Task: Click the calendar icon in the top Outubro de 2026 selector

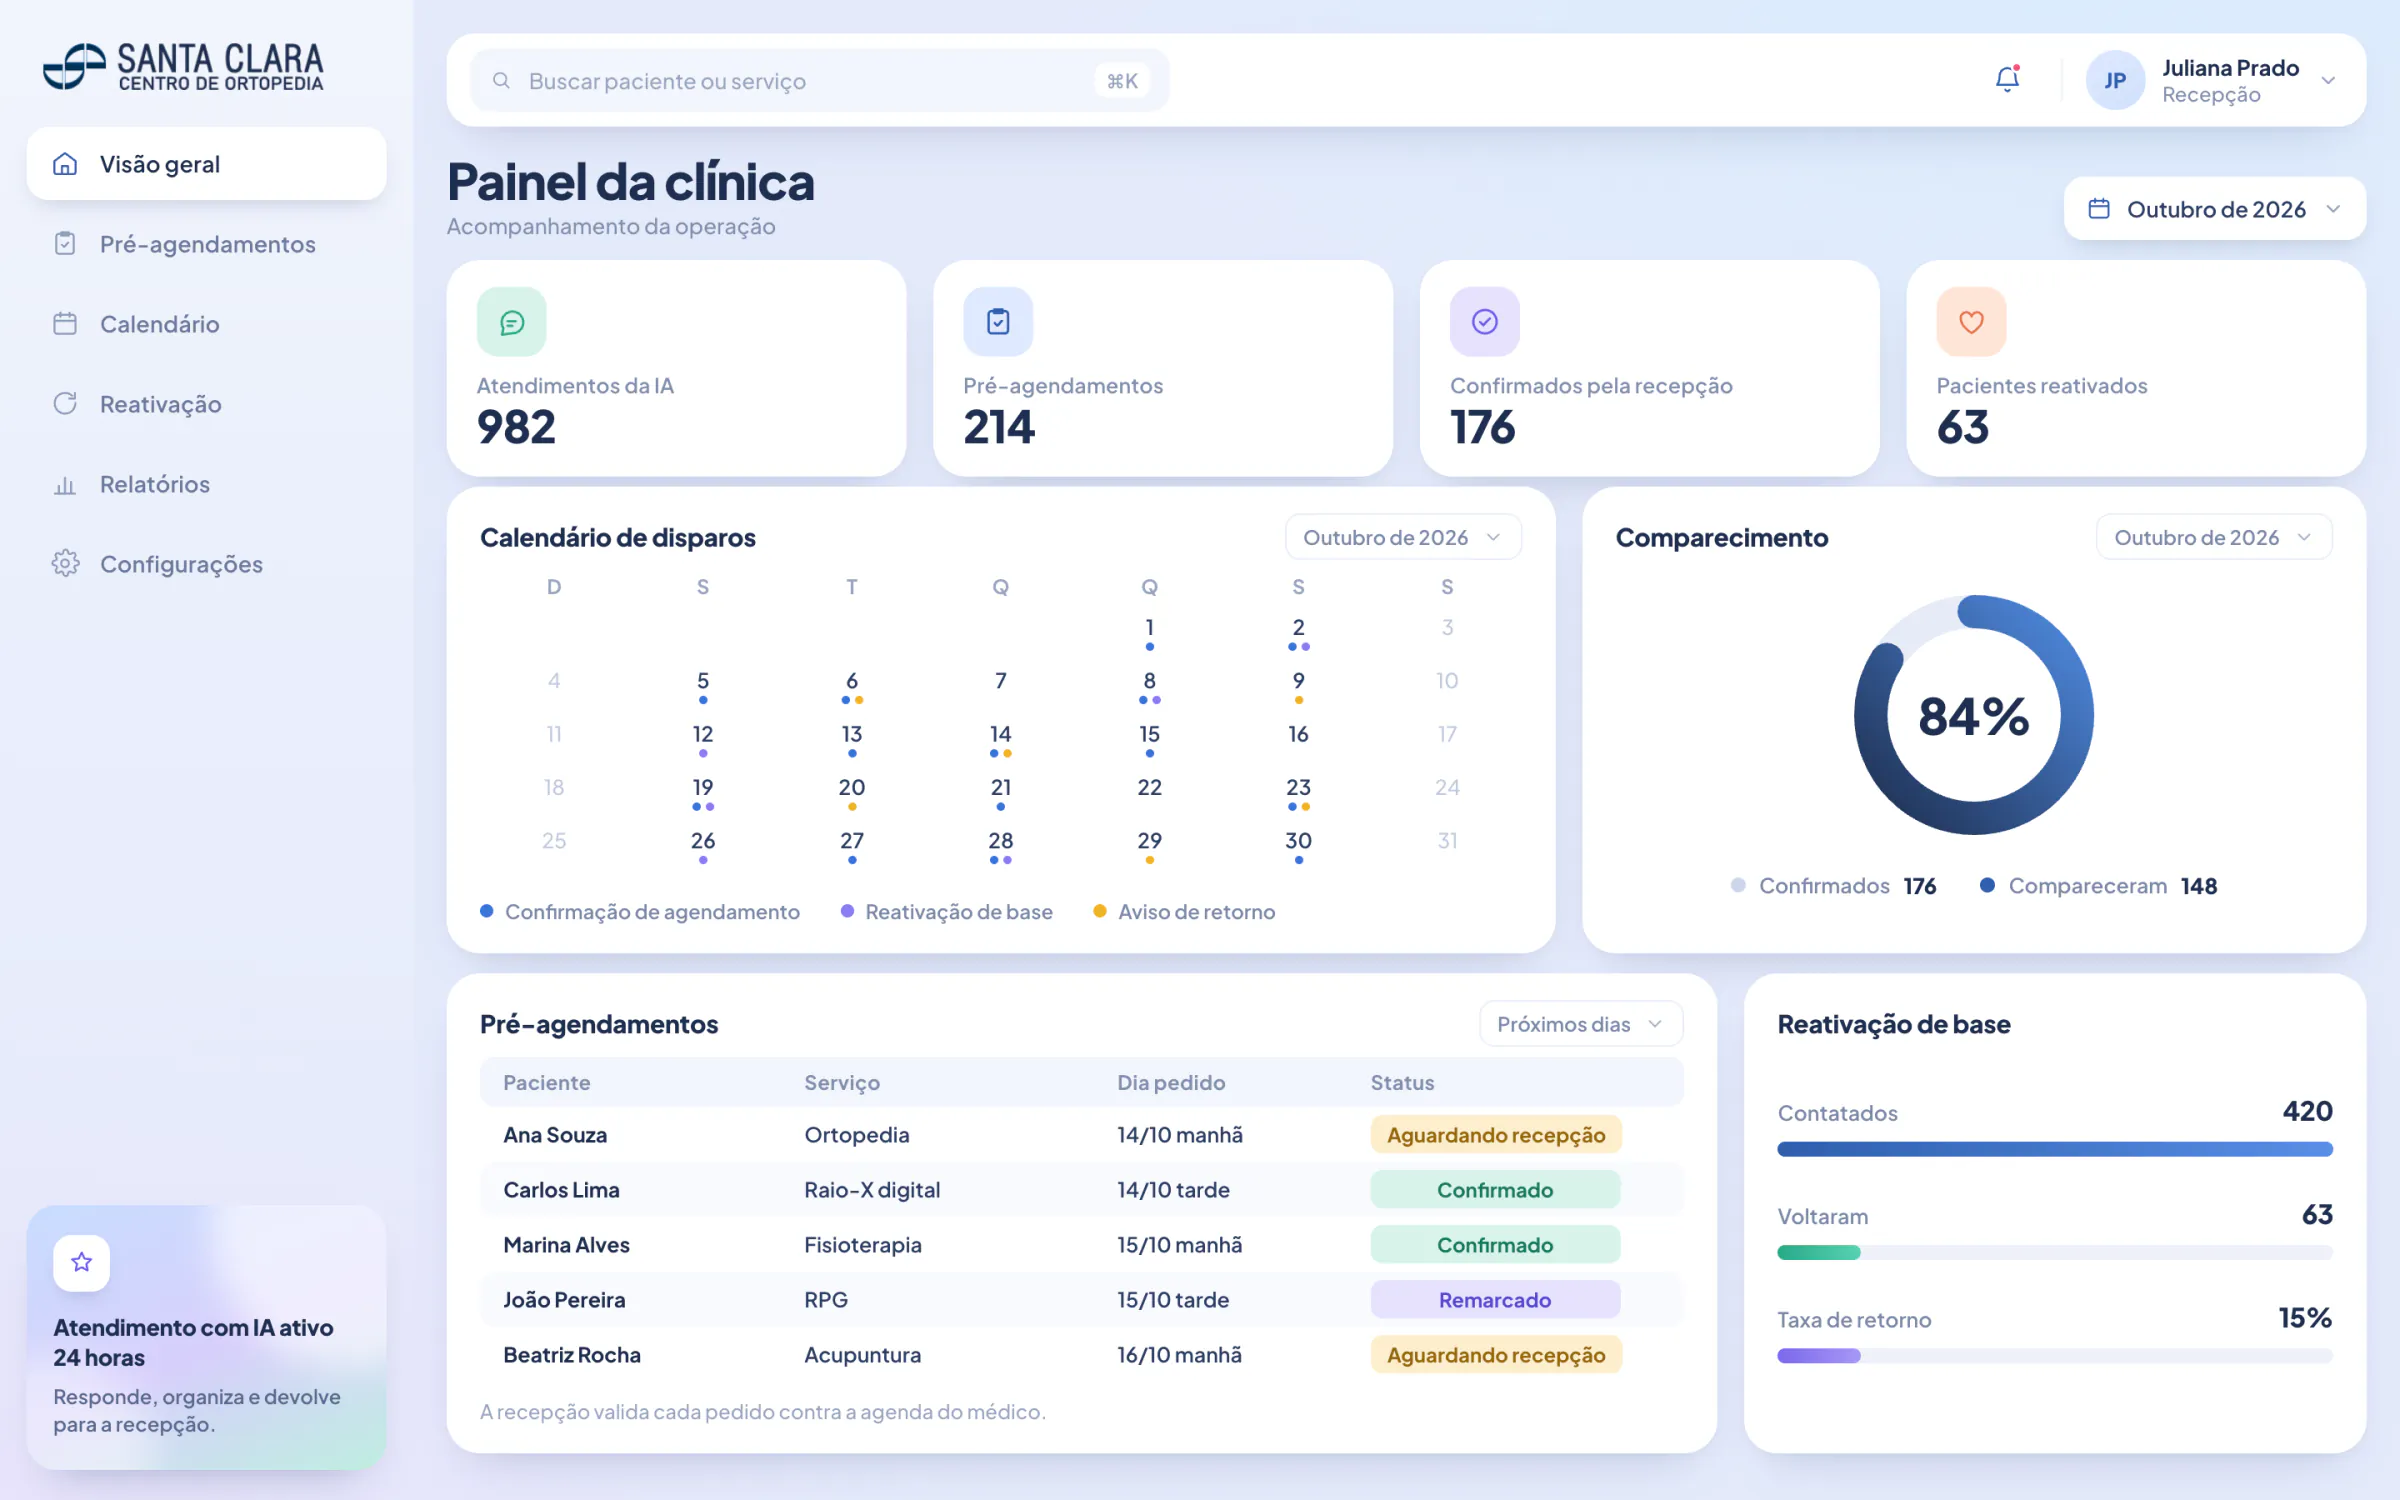Action: pos(2099,209)
